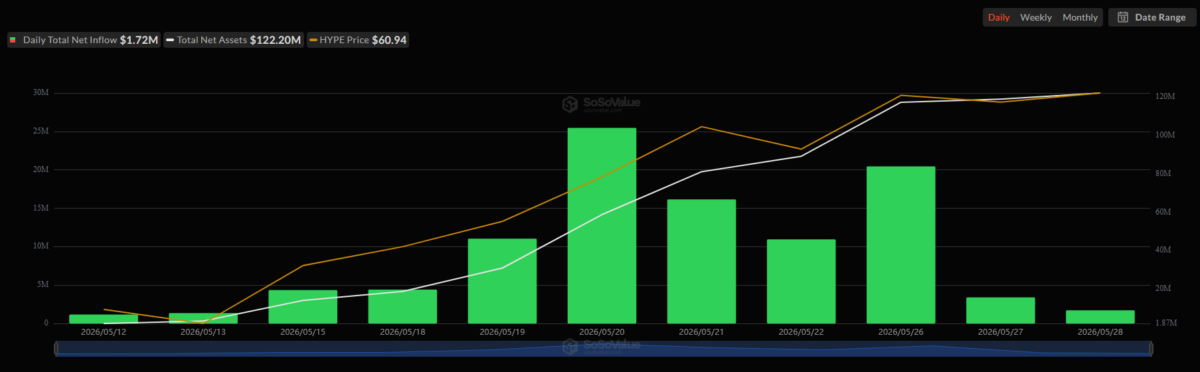This screenshot has width=1200, height=372.
Task: Switch to the Weekly view tab
Action: point(1035,17)
